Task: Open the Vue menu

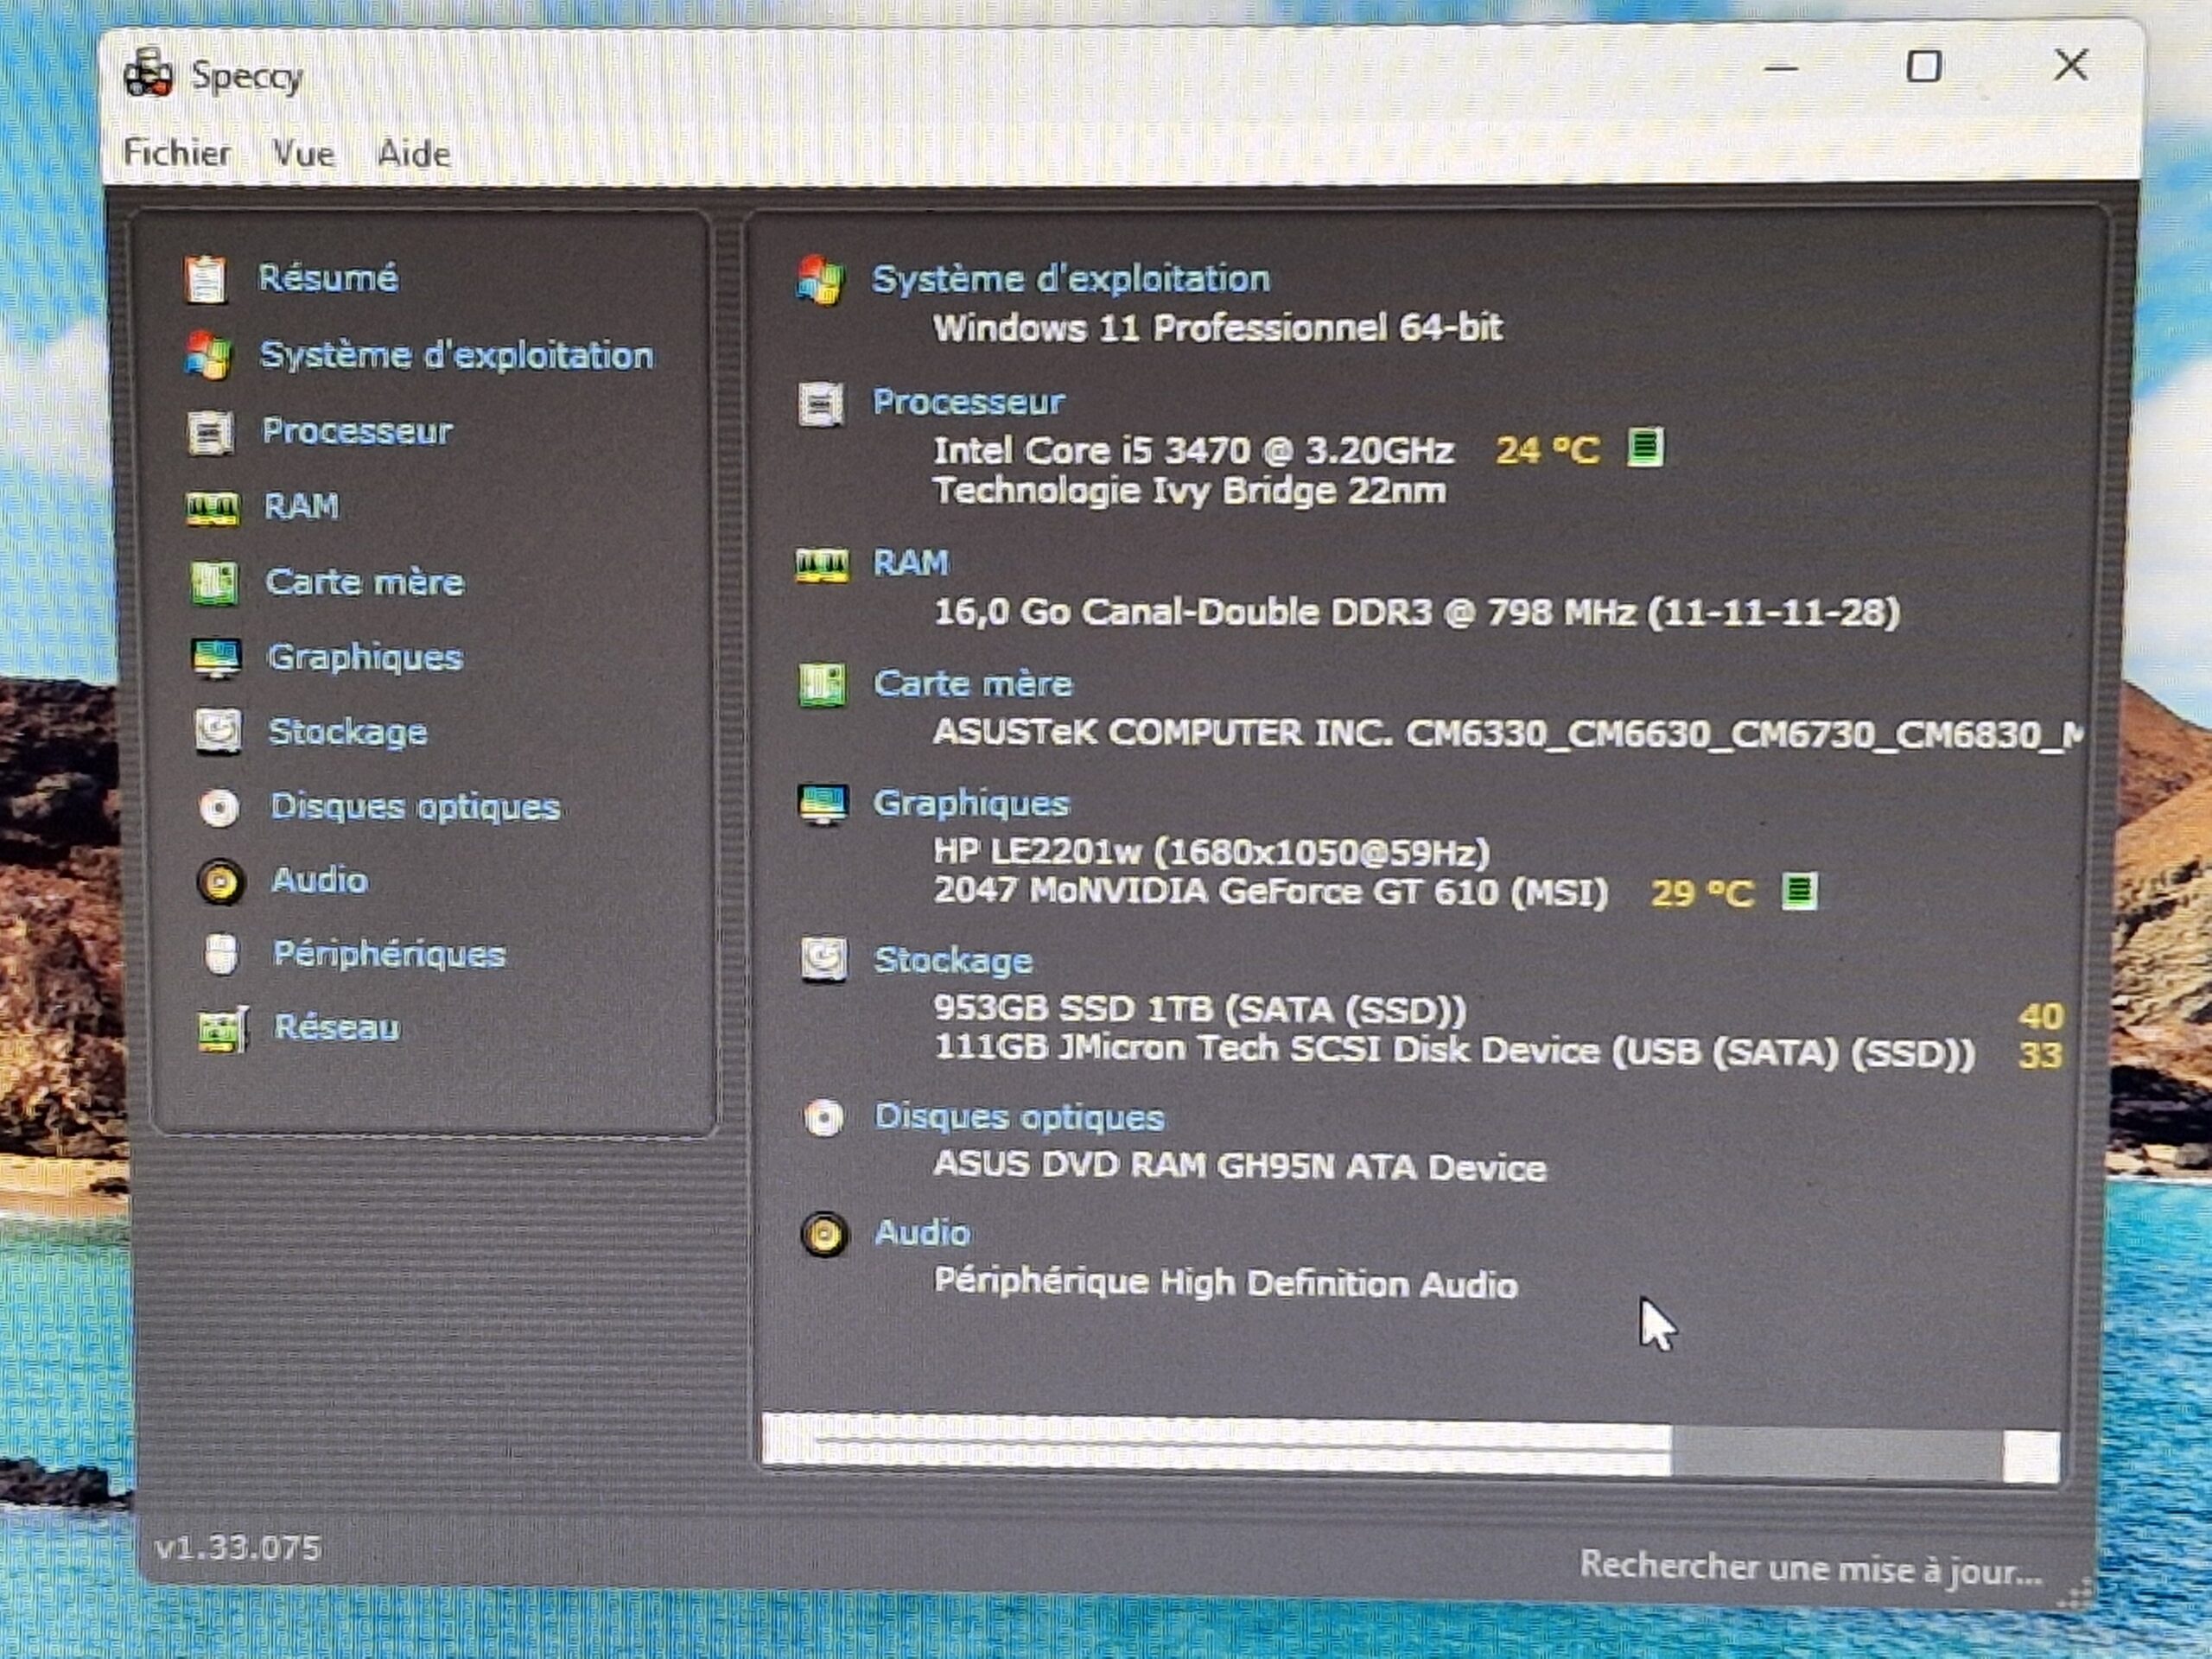Action: (x=303, y=154)
